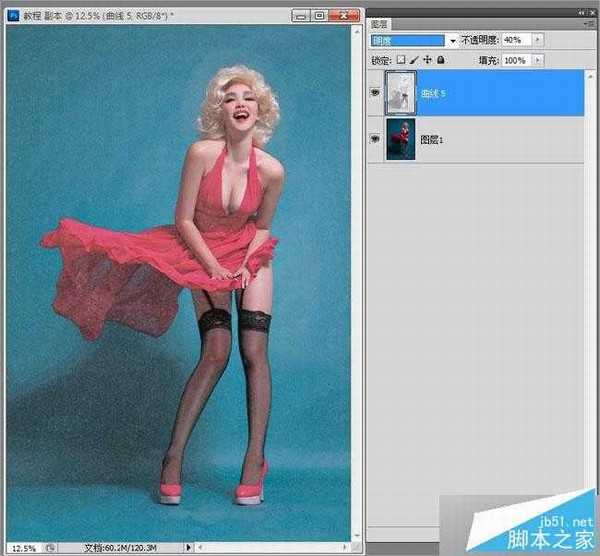Screen dimensions: 600x556
Task: Click the lock position move icon
Action: click(427, 60)
